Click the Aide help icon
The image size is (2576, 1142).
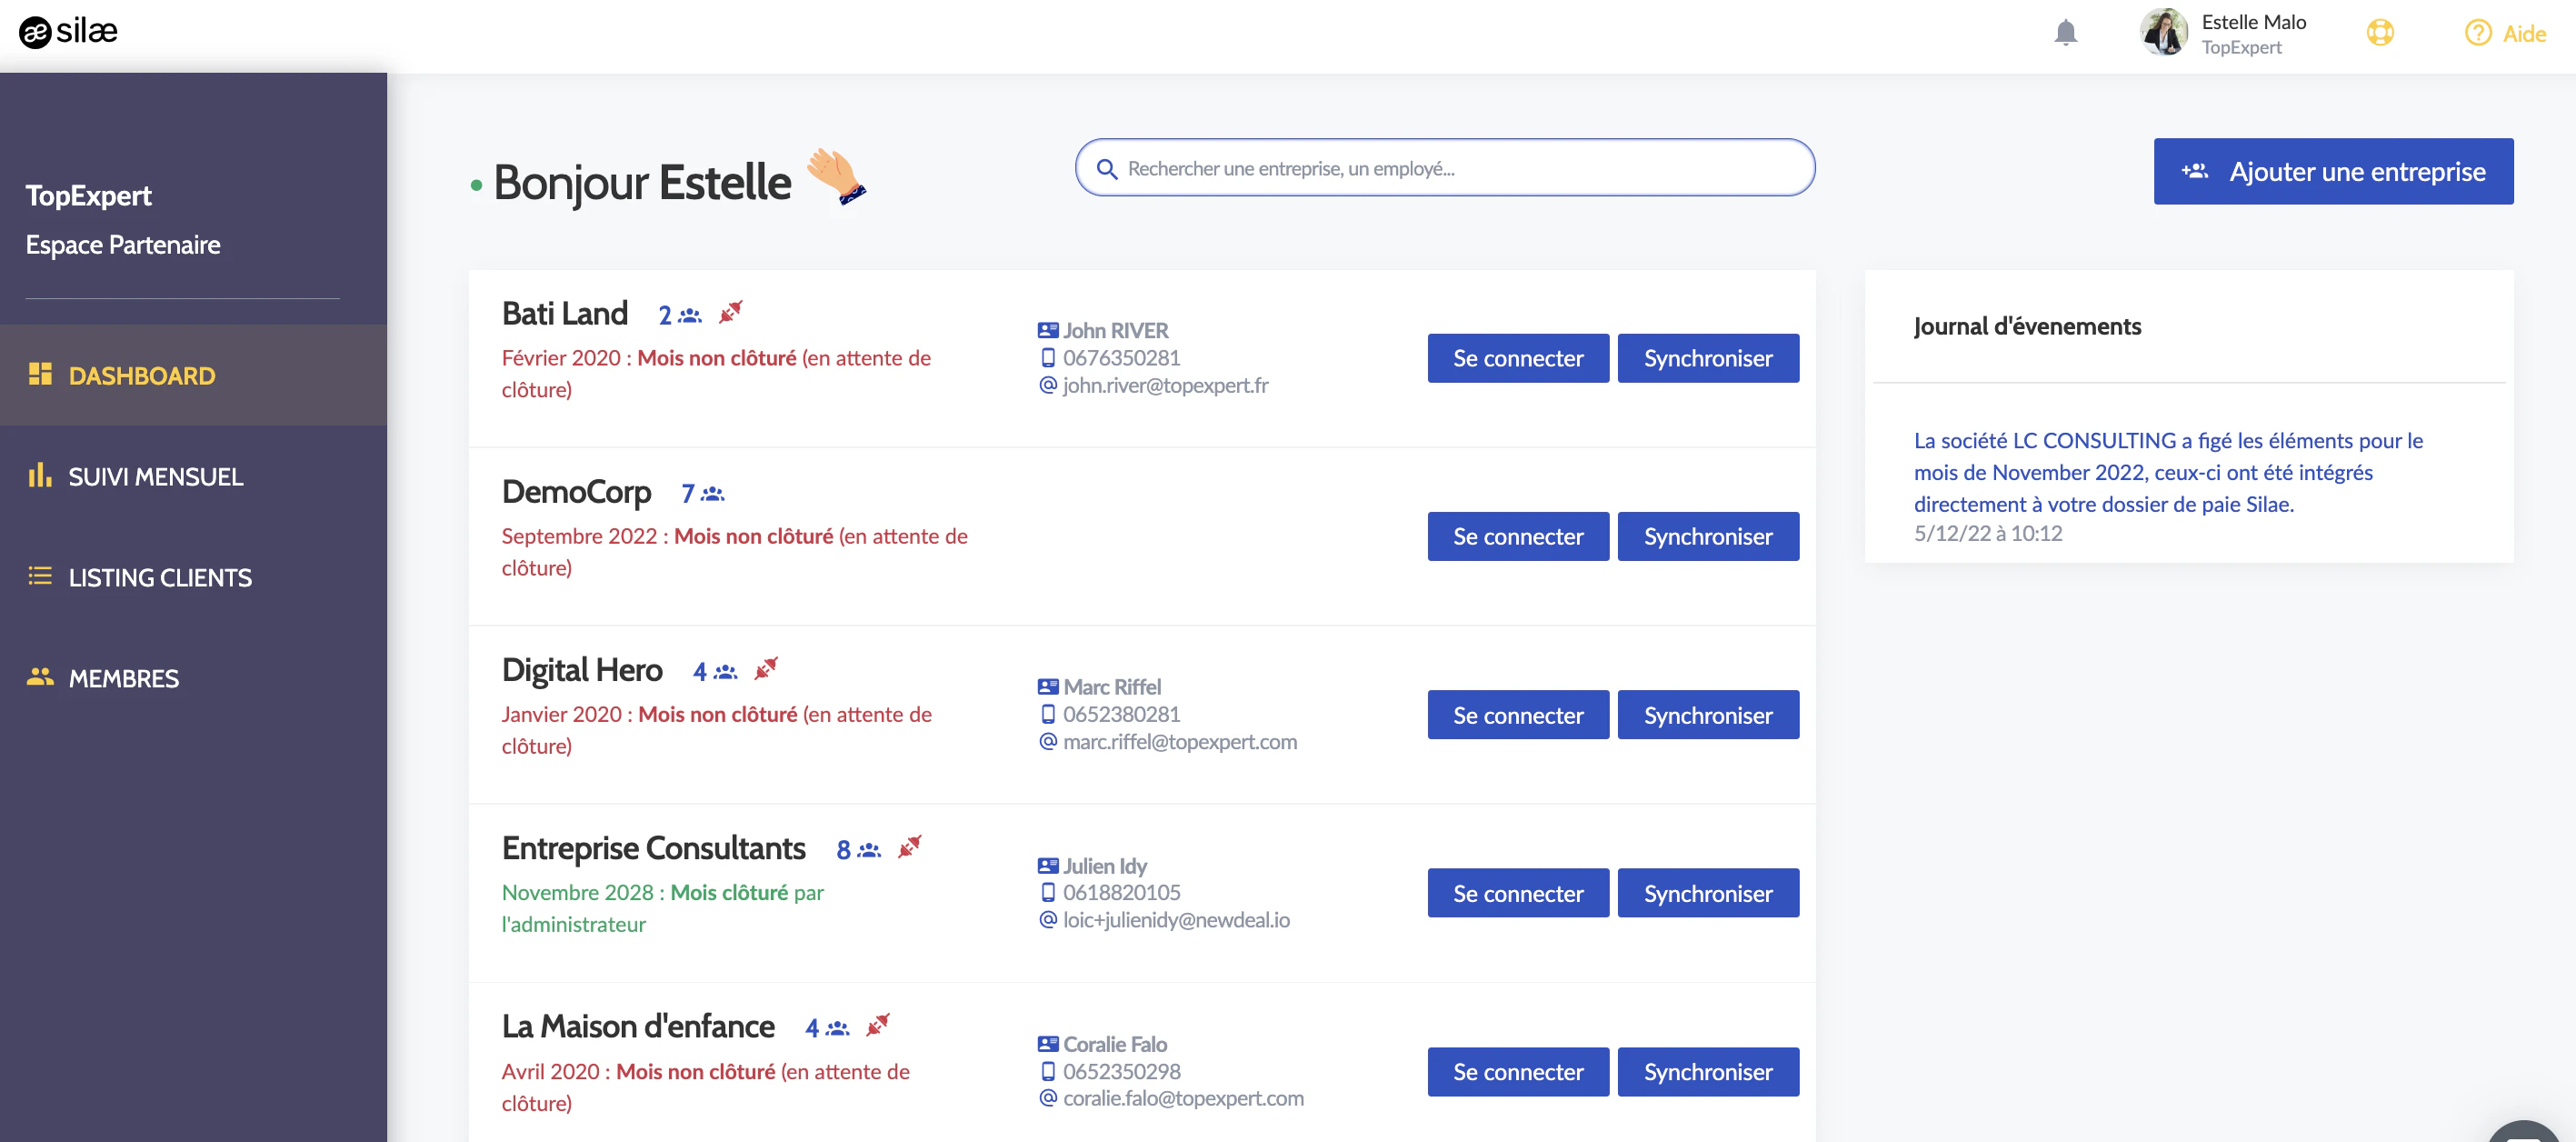(x=2477, y=33)
